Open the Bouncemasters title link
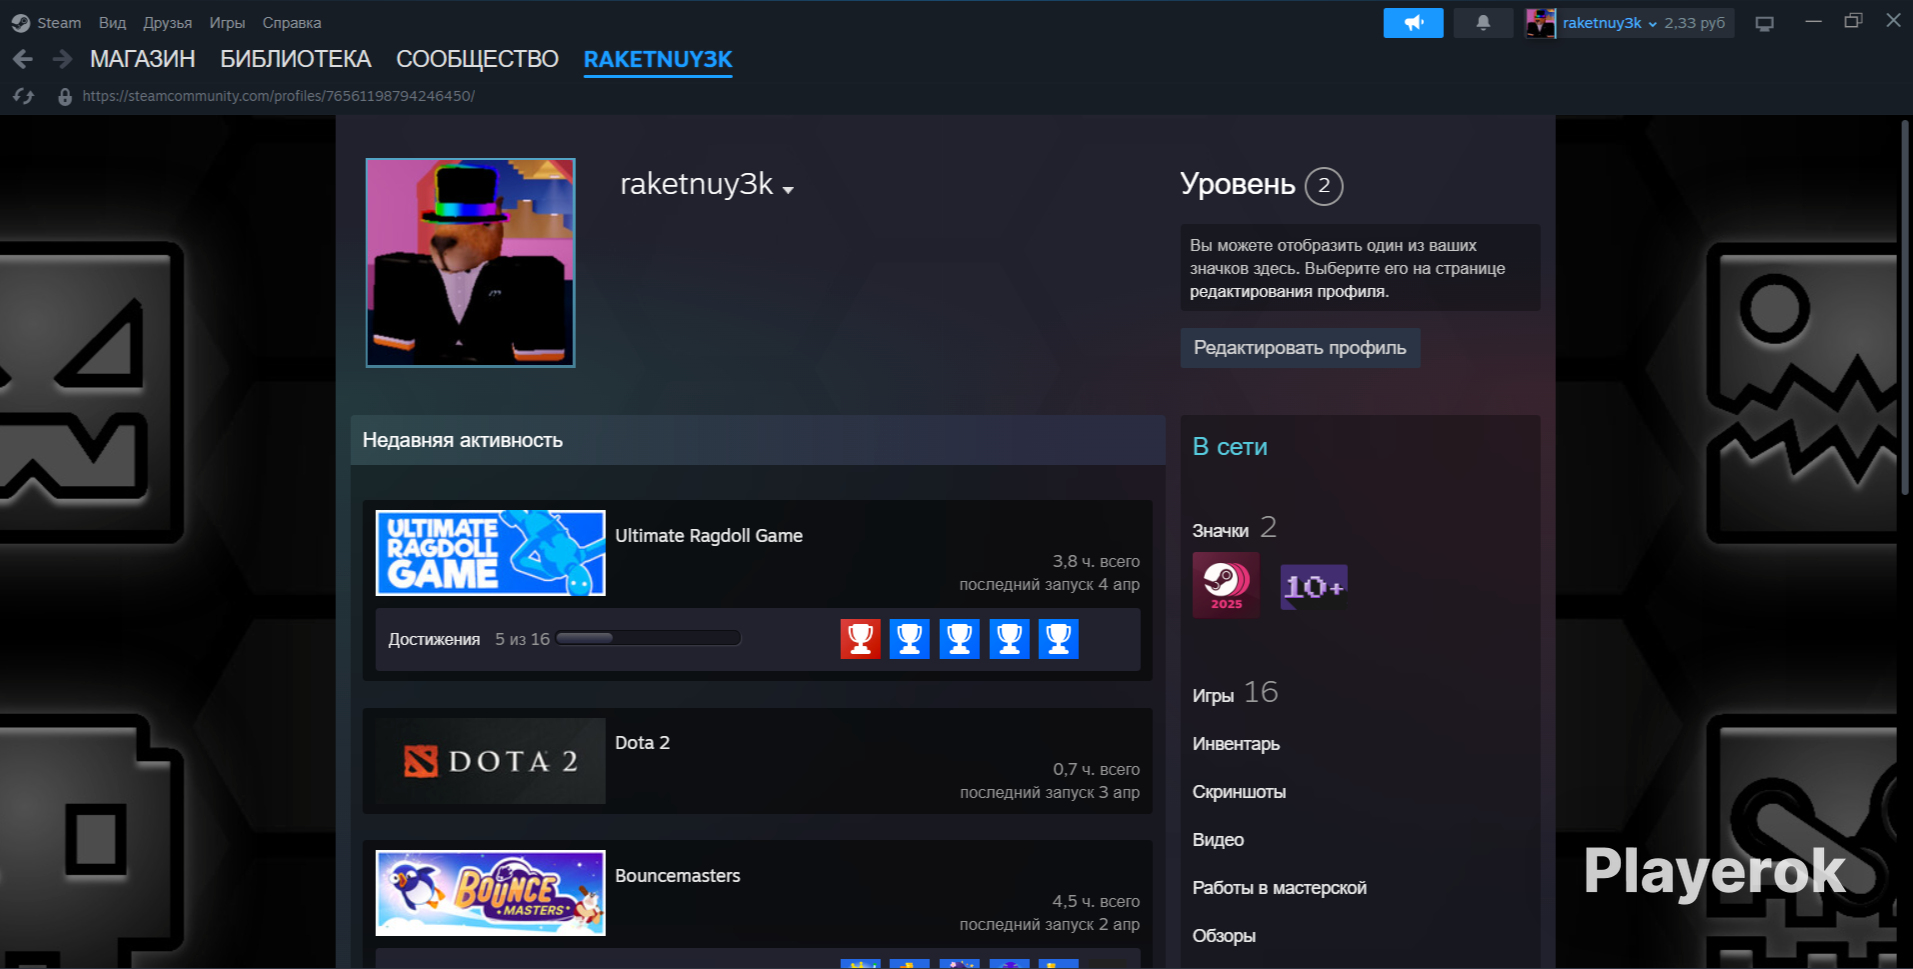Screen dimensions: 1913x969 pos(678,876)
